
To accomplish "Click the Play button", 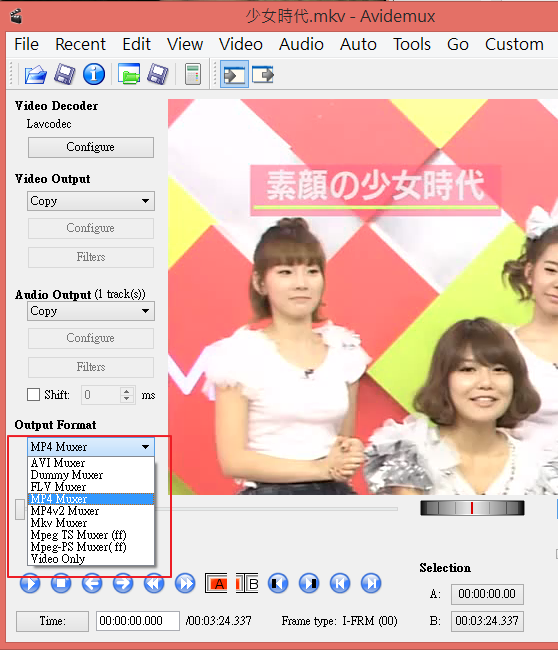I will click(x=30, y=584).
